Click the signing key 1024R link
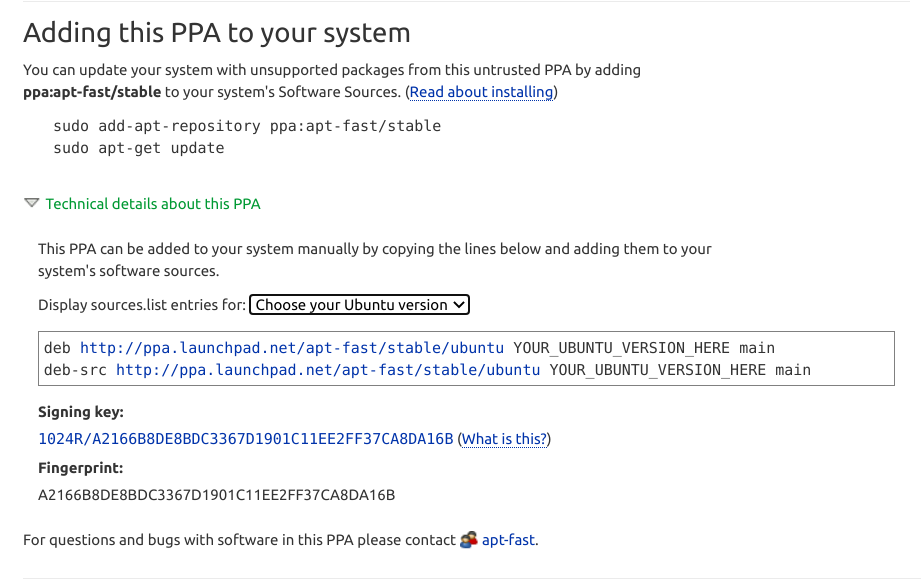 coord(246,439)
